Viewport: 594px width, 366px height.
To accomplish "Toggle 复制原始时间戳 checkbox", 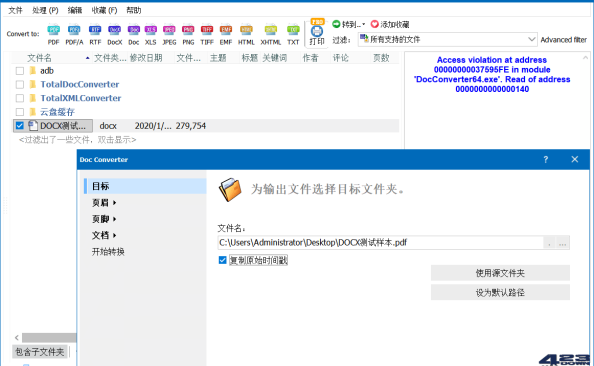I will 222,260.
